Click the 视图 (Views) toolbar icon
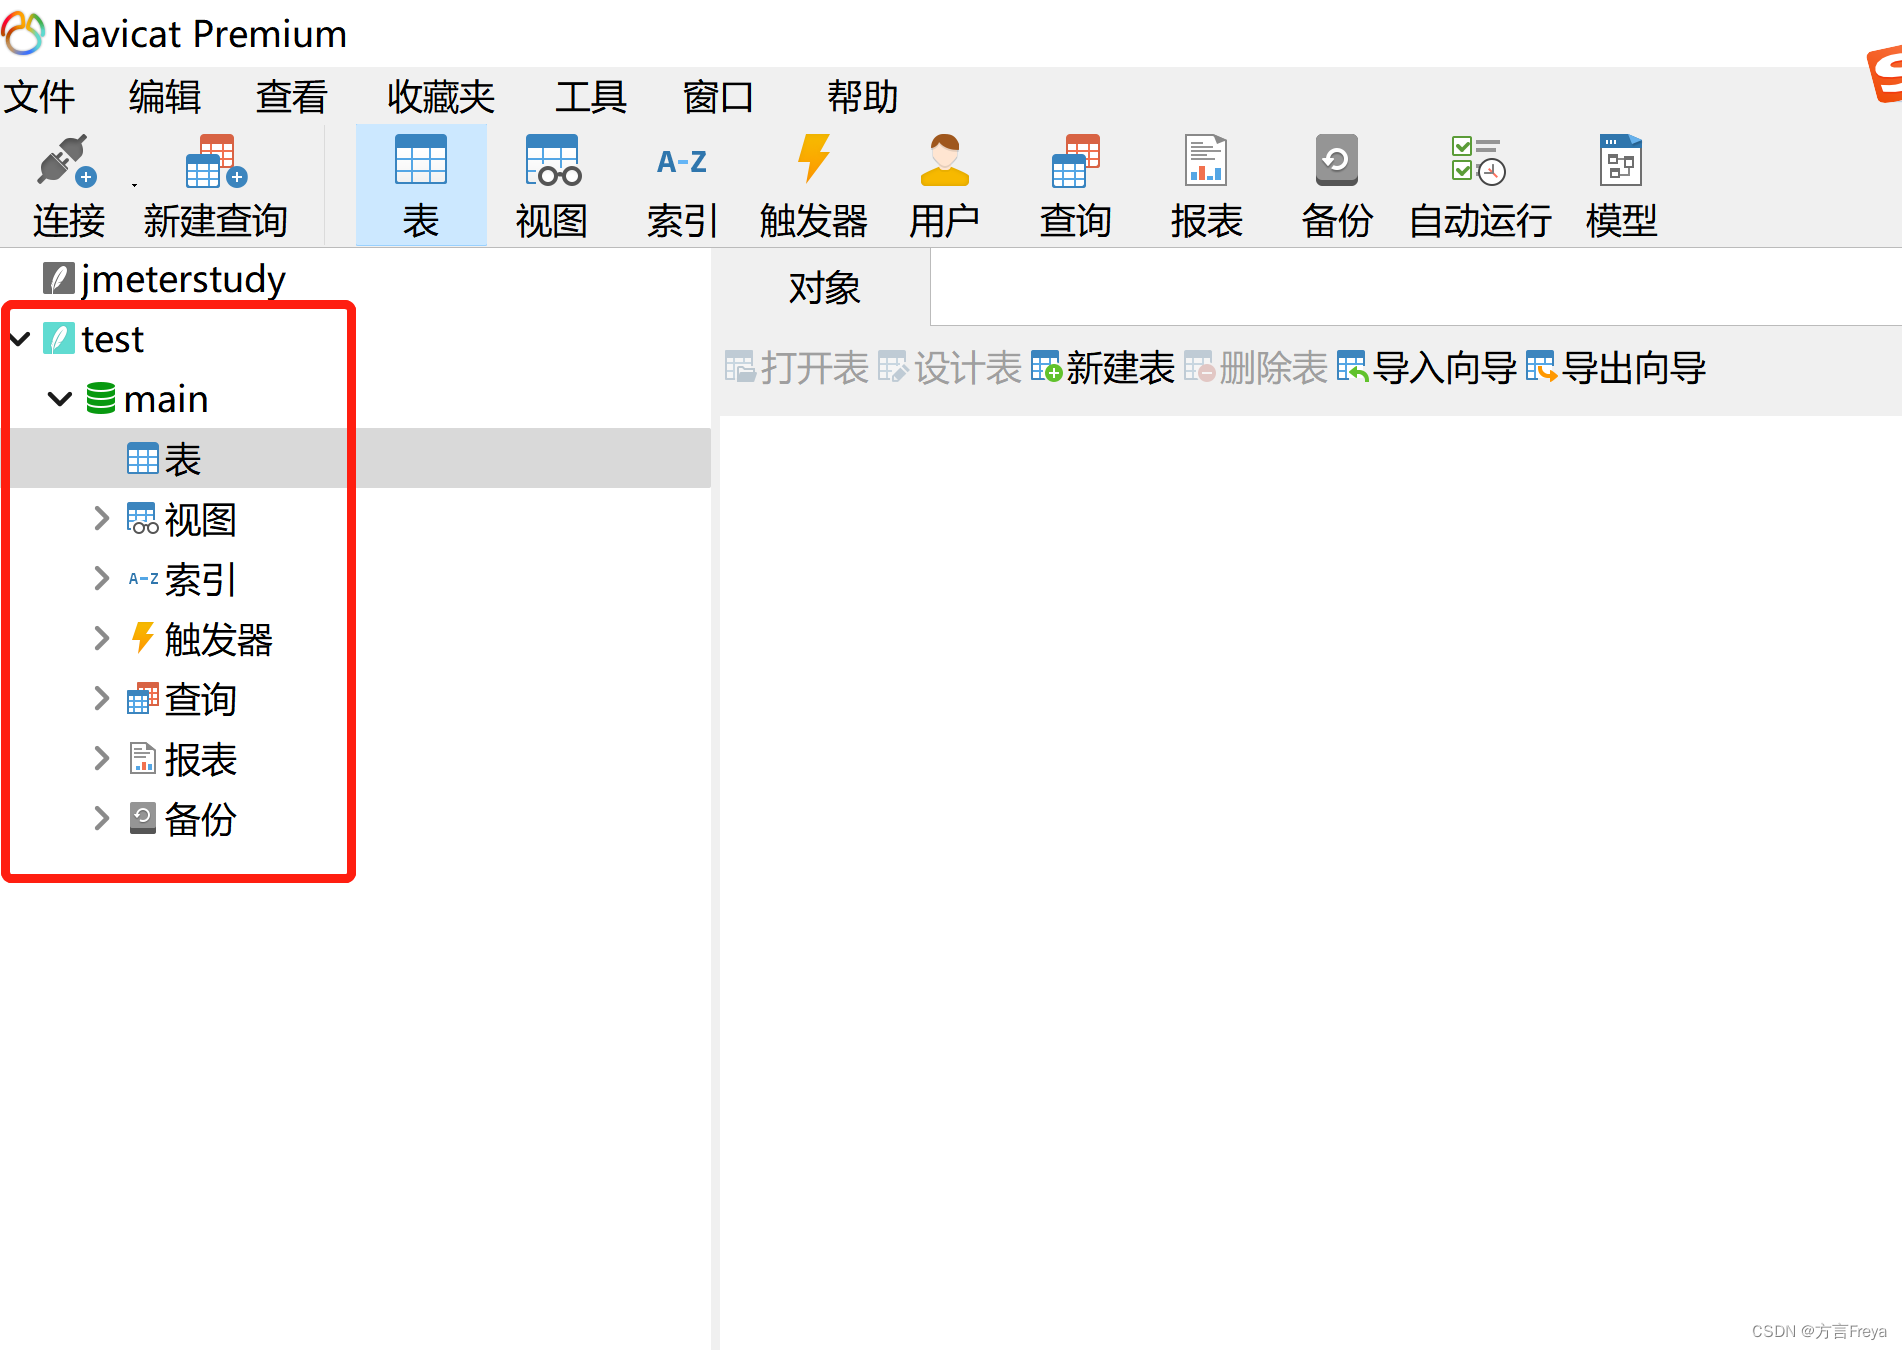Screen dimensions: 1902x1350 (x=551, y=183)
